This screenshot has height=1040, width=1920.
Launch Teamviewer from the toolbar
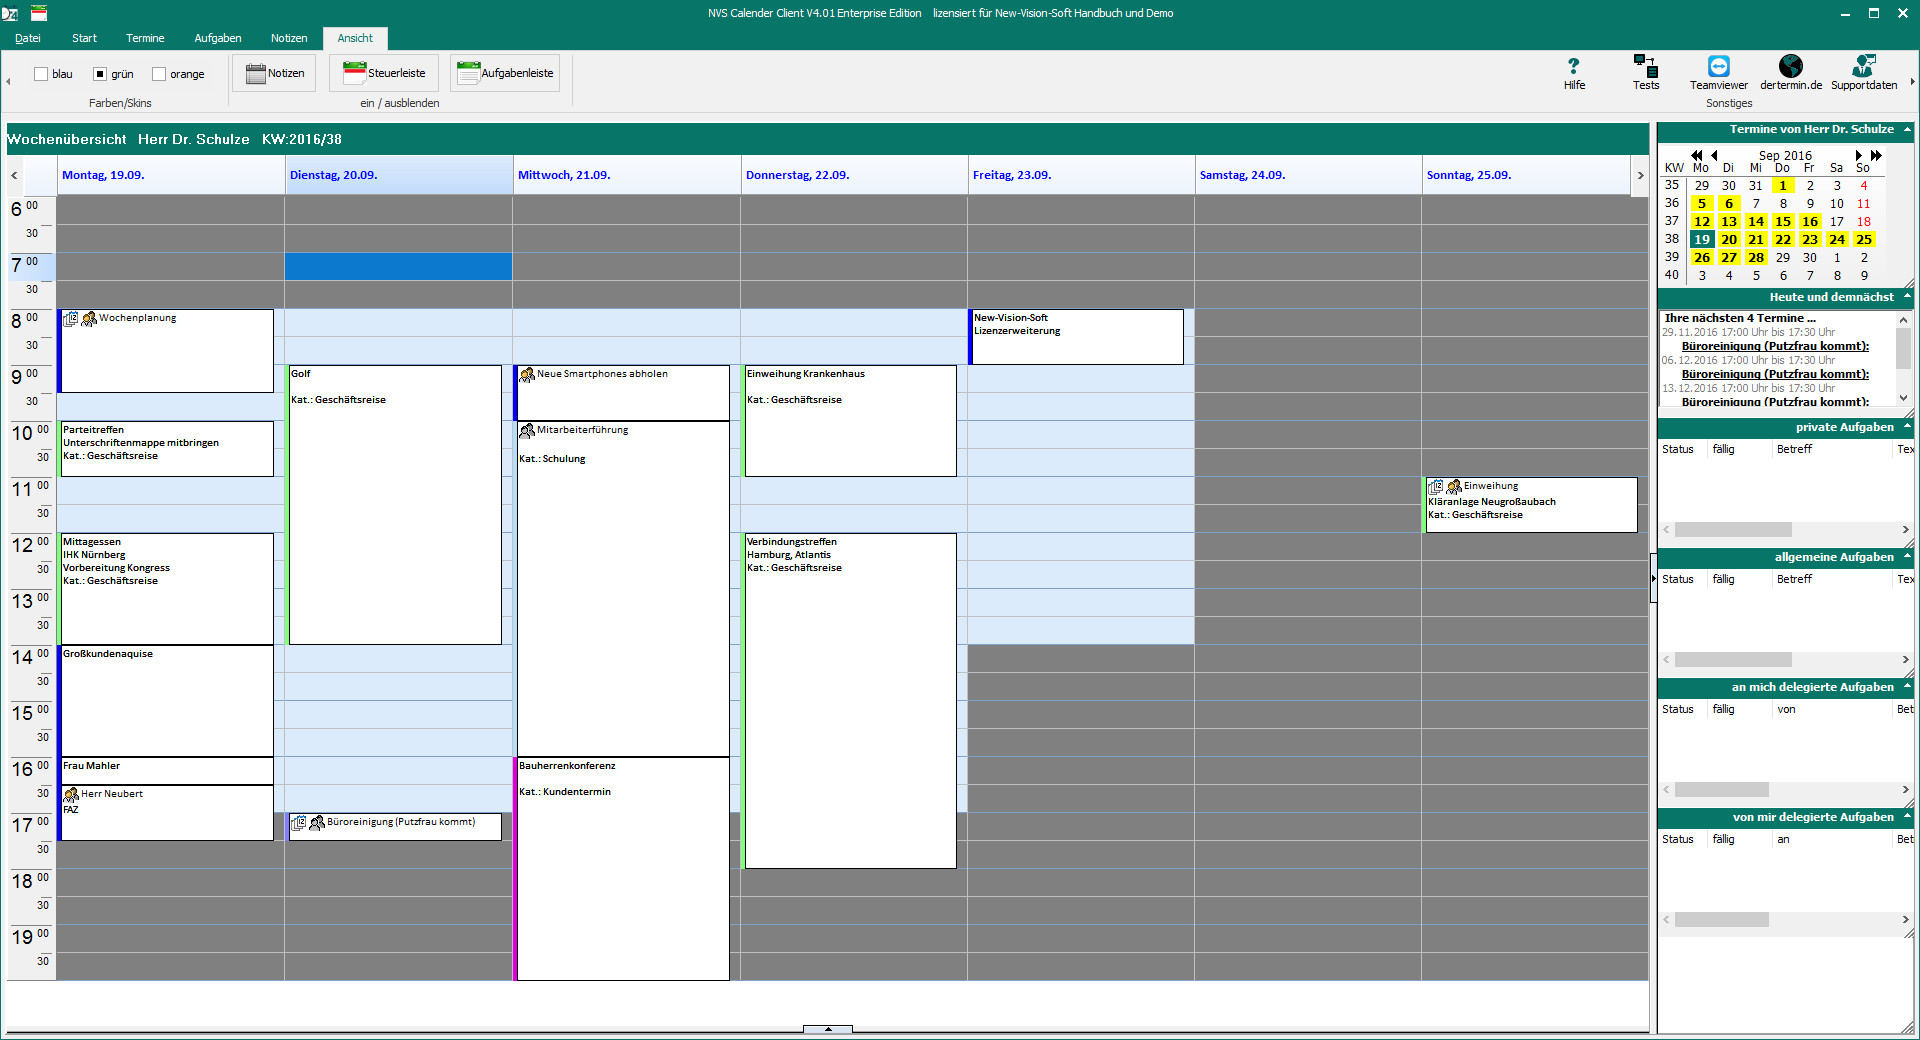click(1718, 67)
